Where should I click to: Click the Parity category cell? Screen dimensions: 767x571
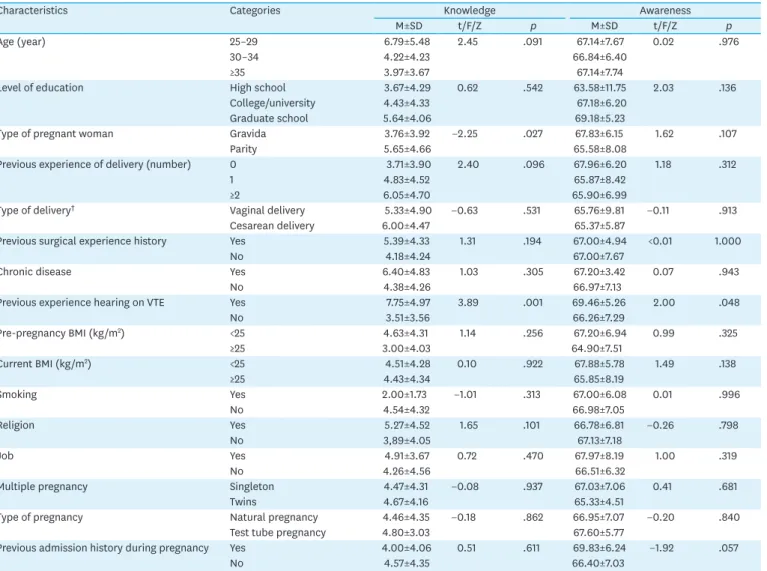click(x=243, y=149)
